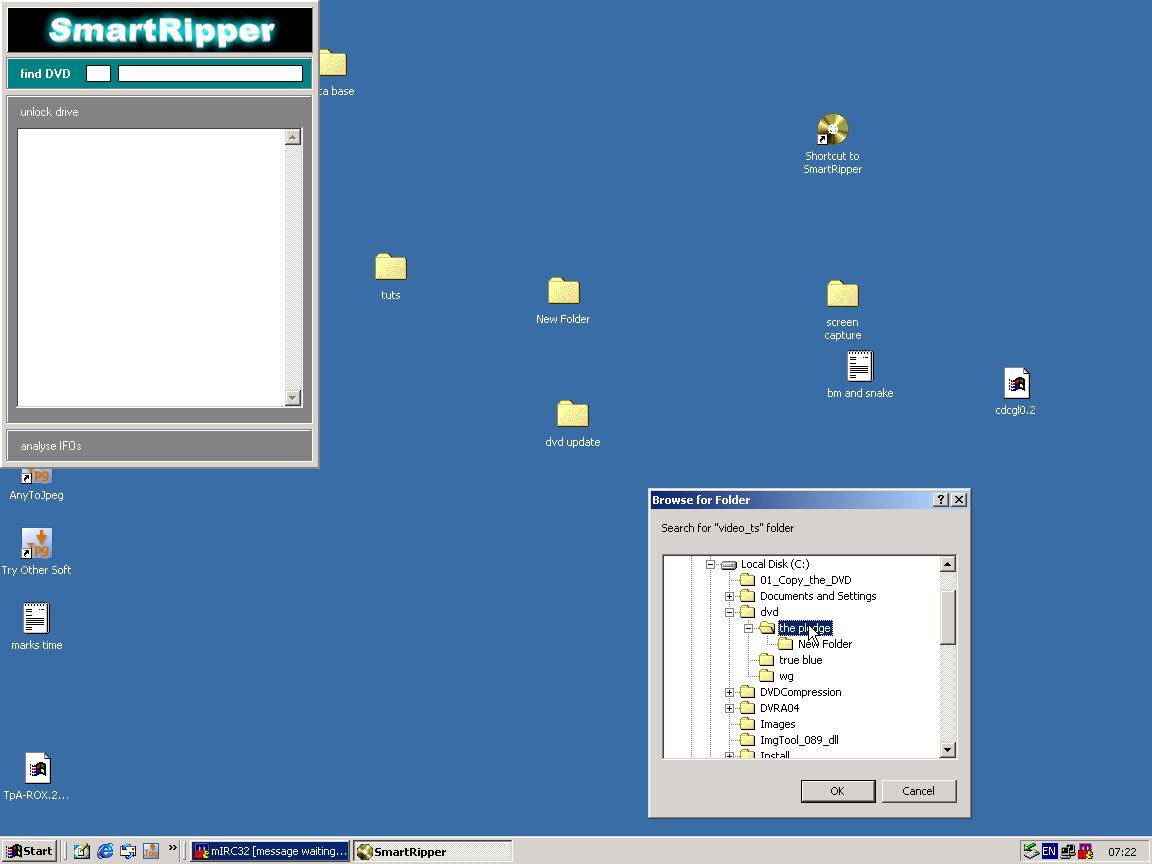
Task: Select Local Disk (C:) in the tree
Action: pyautogui.click(x=775, y=564)
